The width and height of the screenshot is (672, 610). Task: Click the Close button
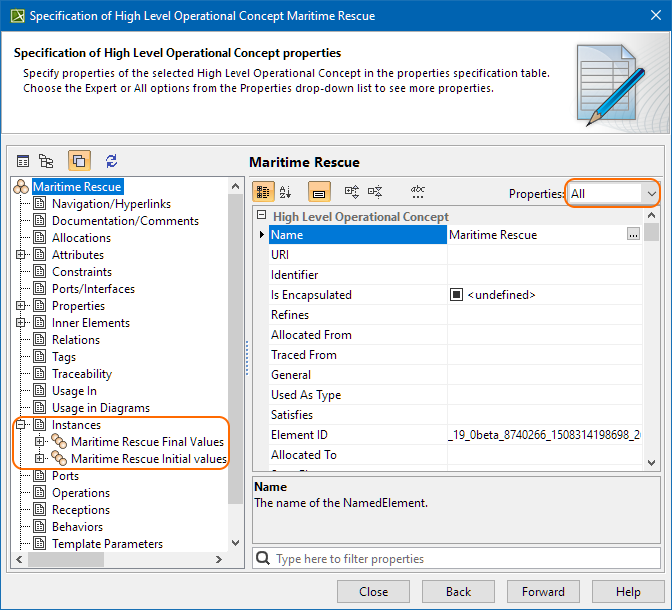pos(374,592)
